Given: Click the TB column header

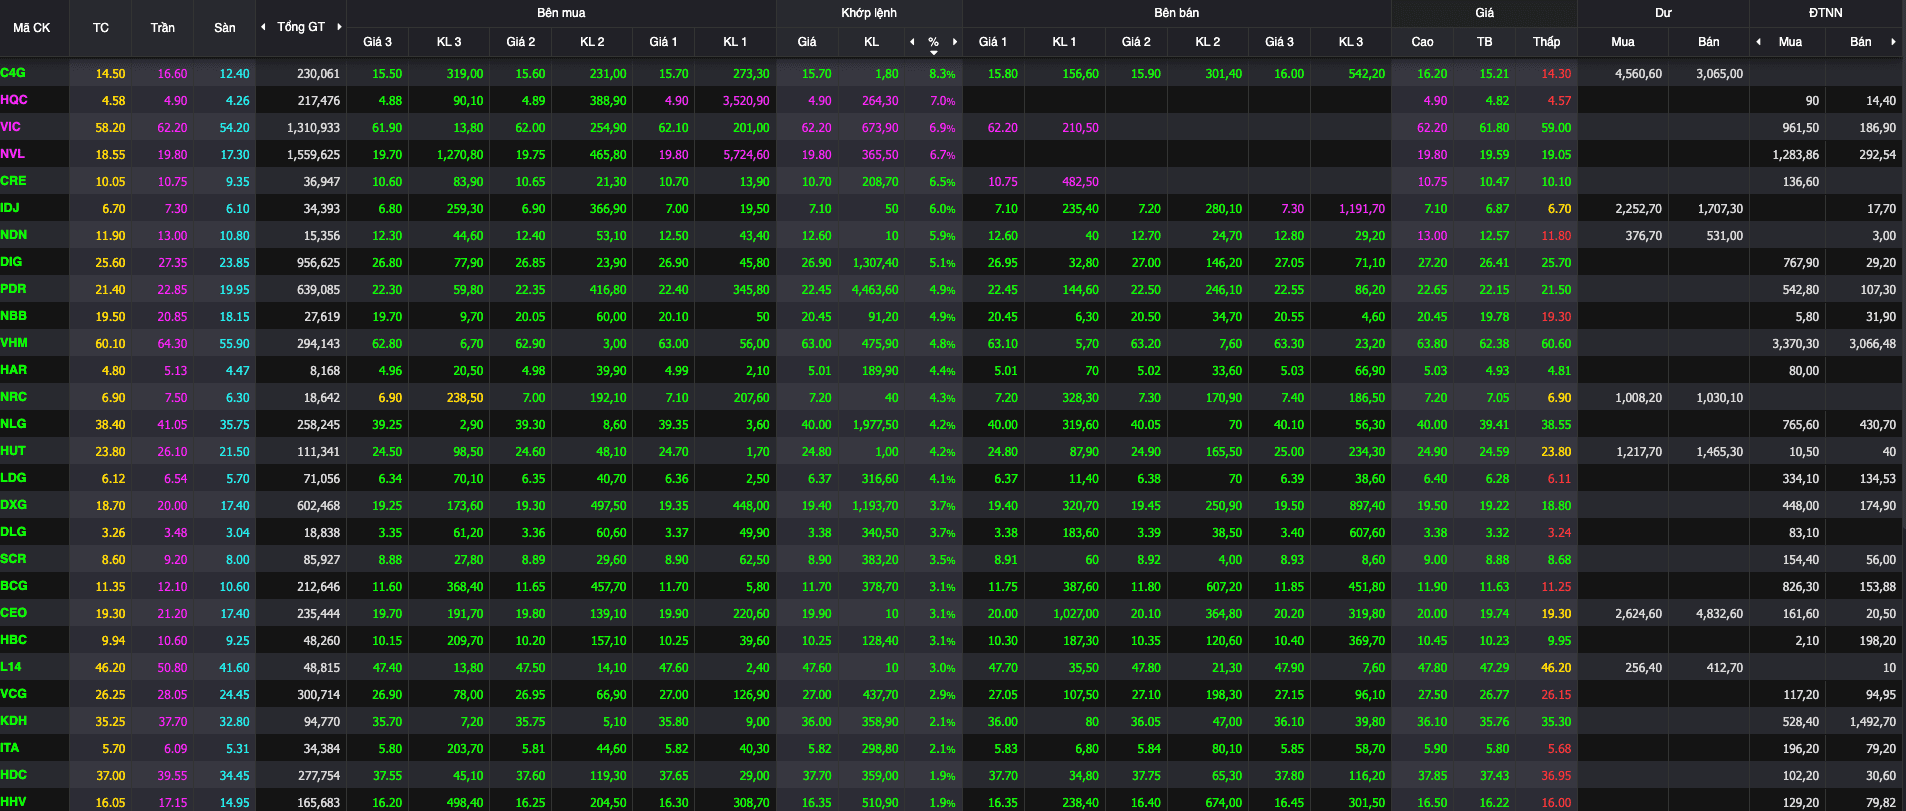Looking at the screenshot, I should 1484,42.
